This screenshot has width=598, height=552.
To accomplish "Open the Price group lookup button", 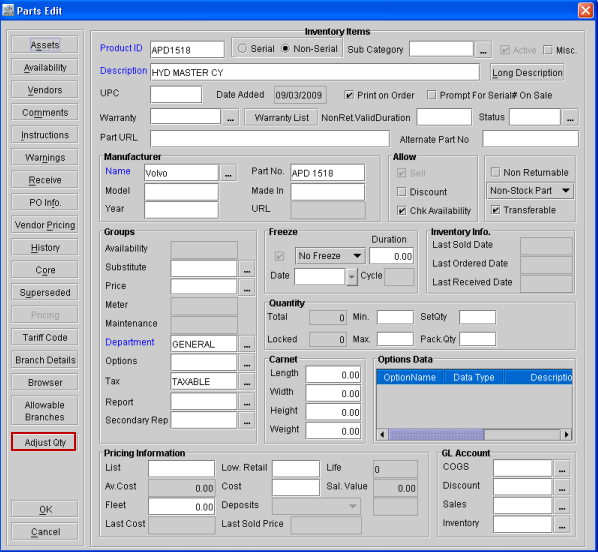I will click(x=247, y=287).
